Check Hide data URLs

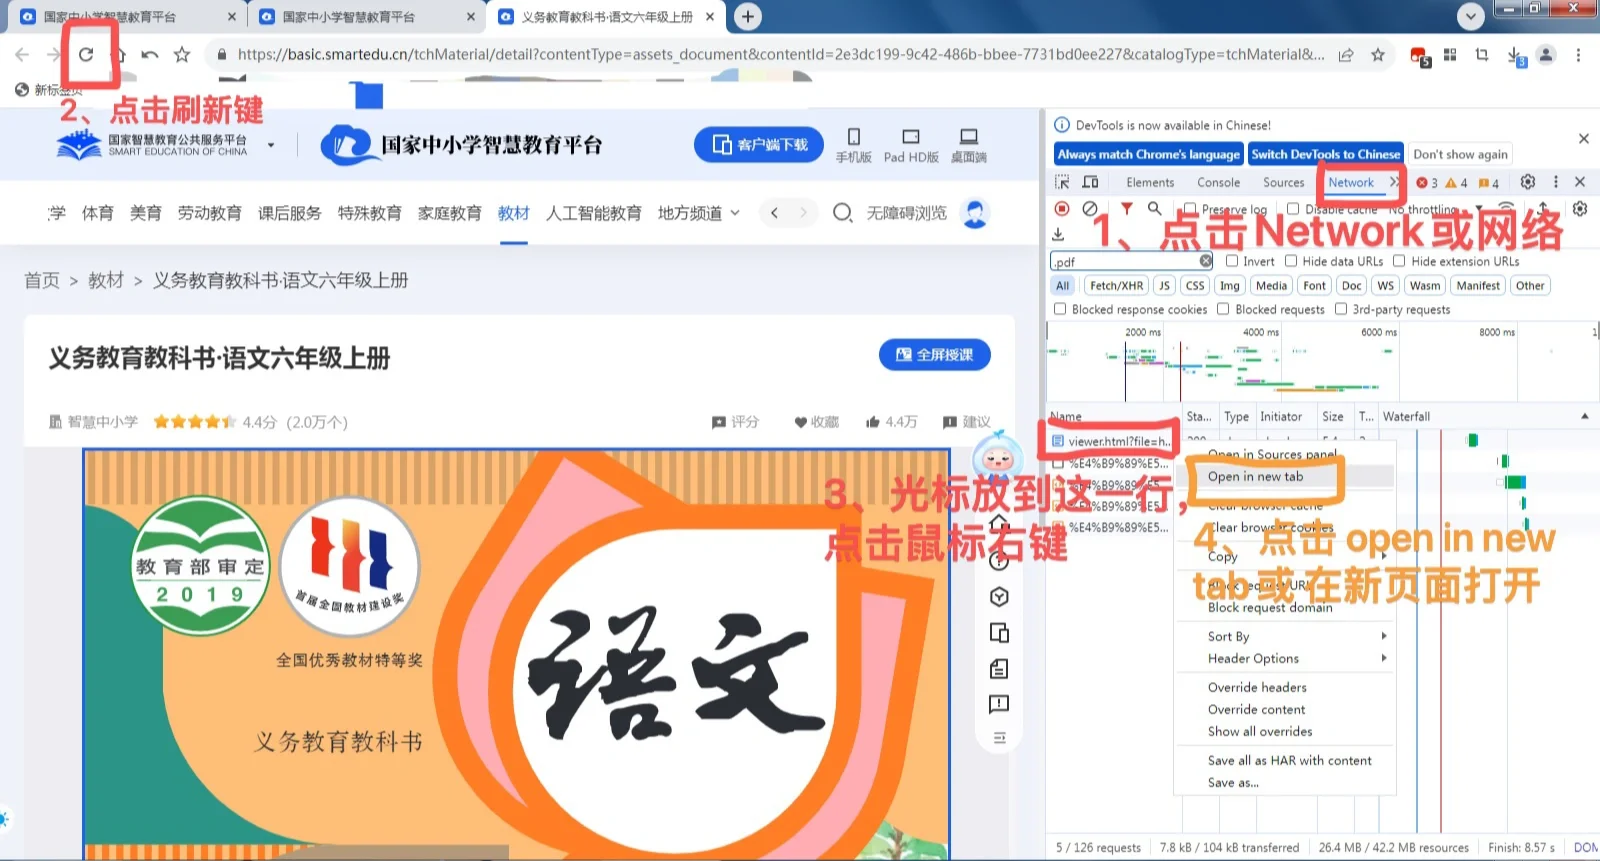point(1291,261)
